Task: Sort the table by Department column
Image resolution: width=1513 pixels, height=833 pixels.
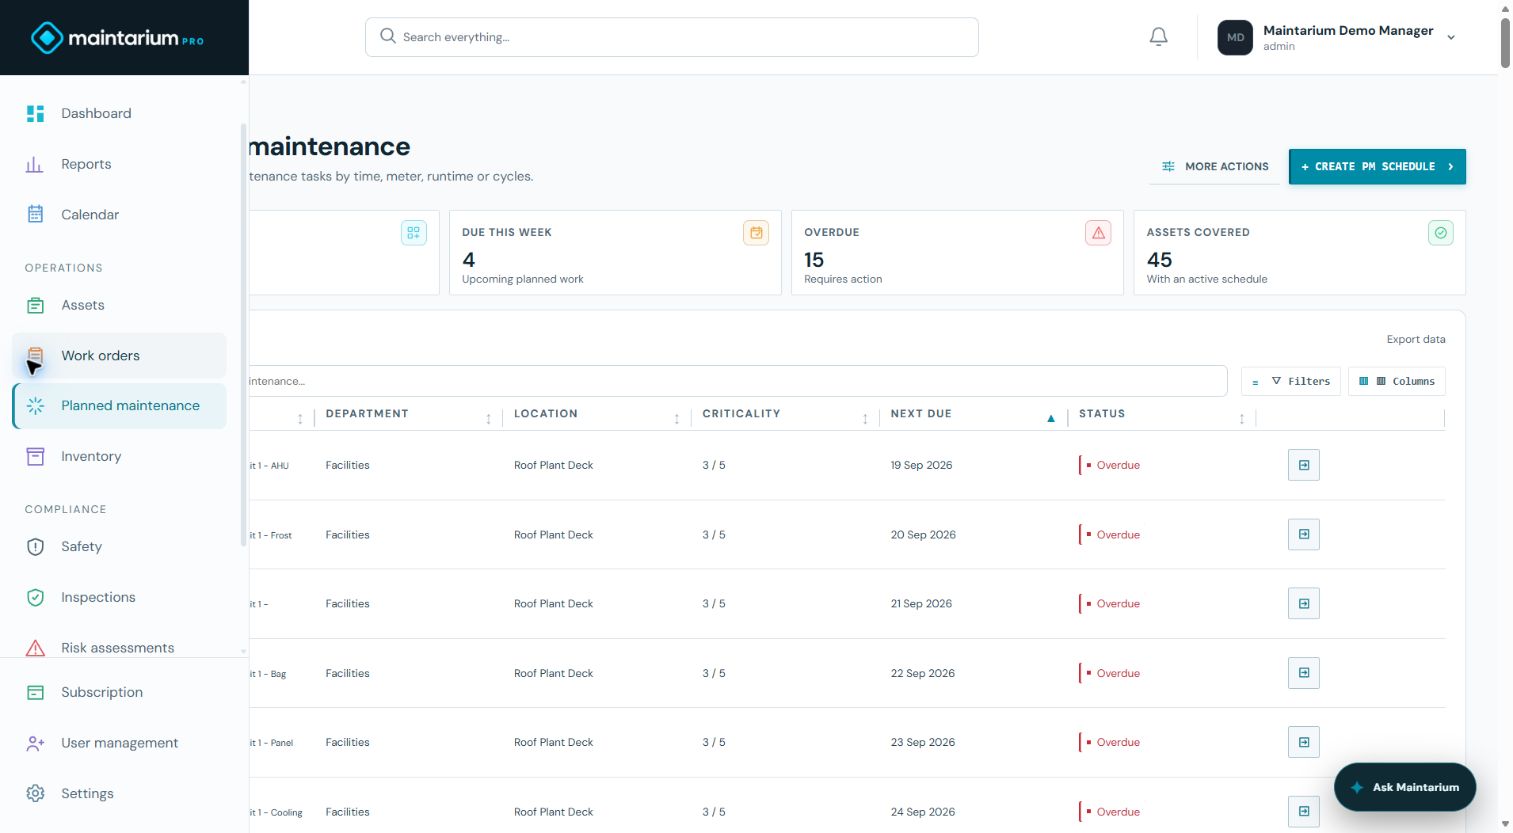Action: 488,419
